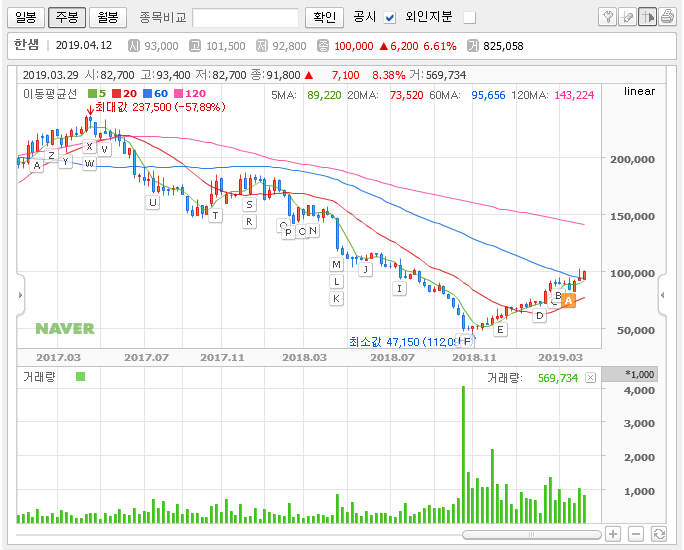684x550 pixels.
Task: Open disclosure marker Z
Action: (51, 155)
